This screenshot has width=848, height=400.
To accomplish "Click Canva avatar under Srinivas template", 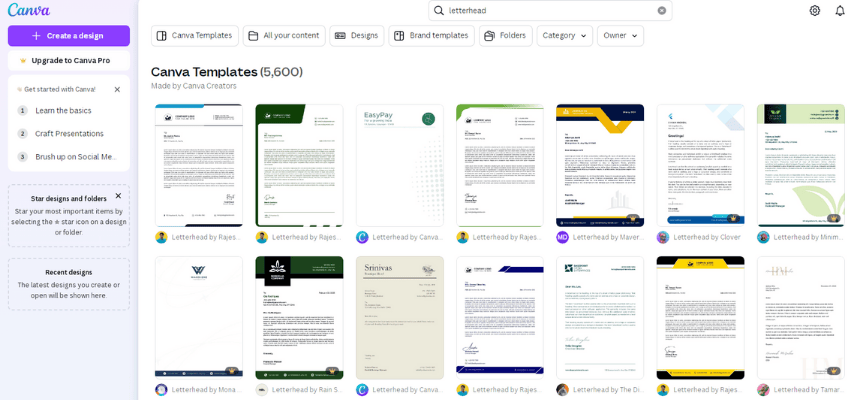I will click(x=362, y=390).
